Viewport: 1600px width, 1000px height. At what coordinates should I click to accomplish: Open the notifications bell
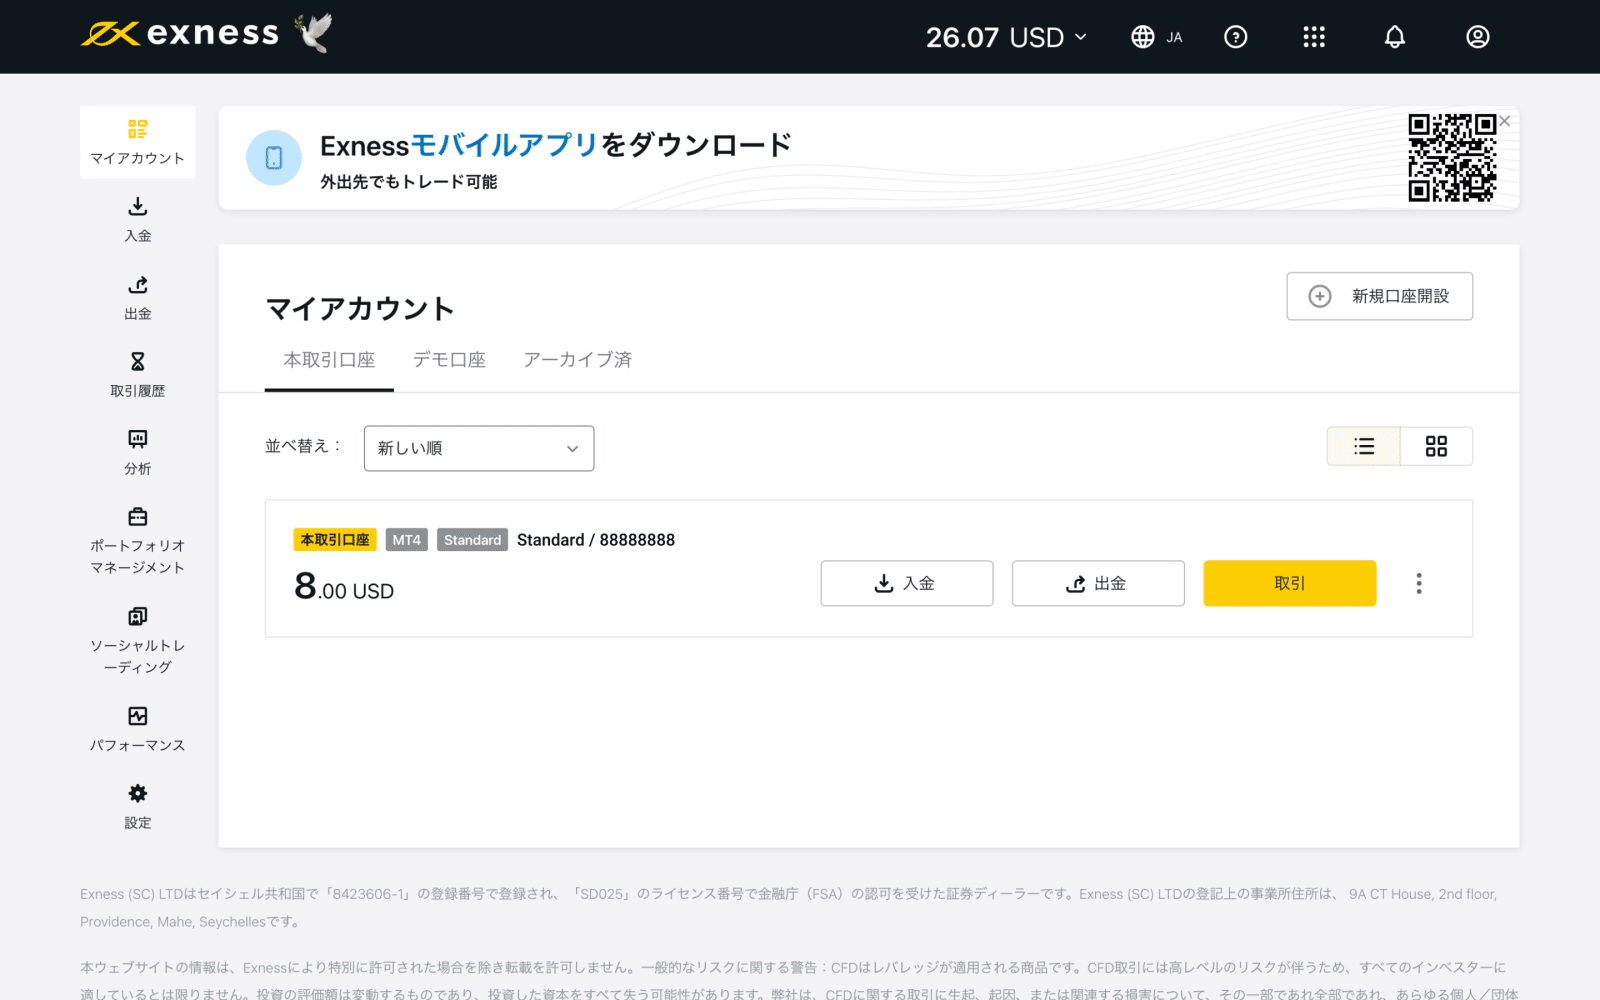point(1395,37)
